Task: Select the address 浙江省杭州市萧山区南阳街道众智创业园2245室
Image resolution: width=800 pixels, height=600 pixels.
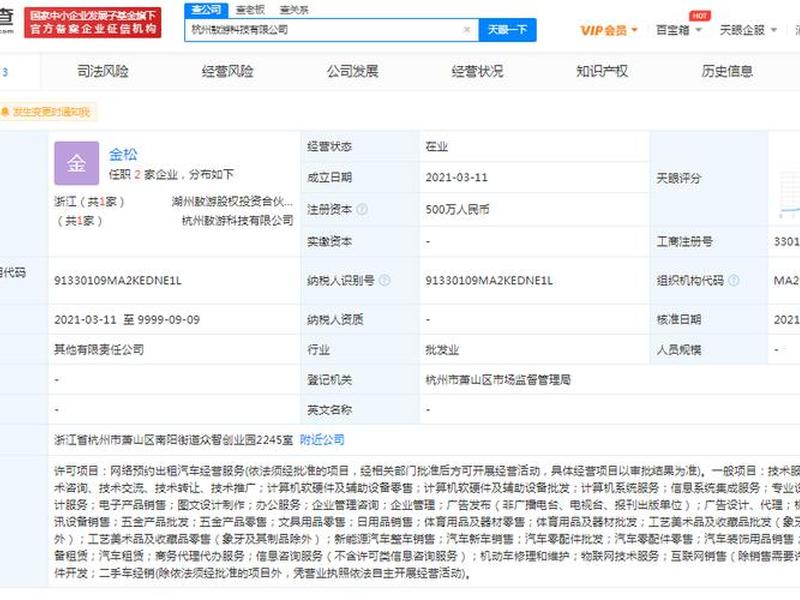Action: (x=173, y=440)
